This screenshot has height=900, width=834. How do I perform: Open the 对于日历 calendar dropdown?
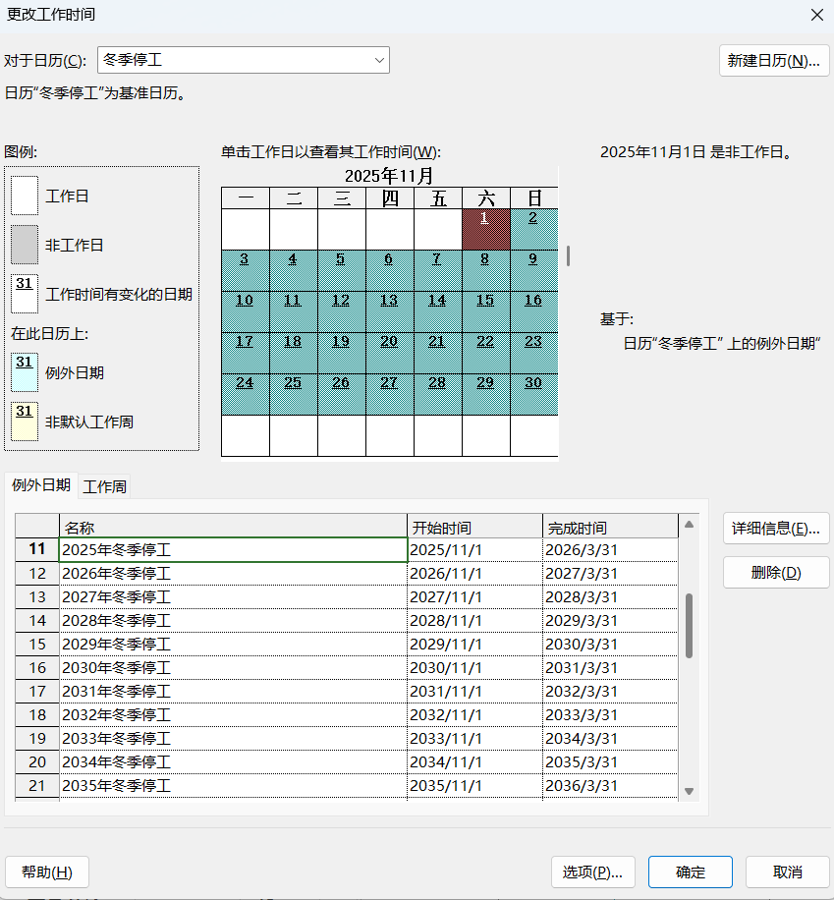pyautogui.click(x=243, y=60)
